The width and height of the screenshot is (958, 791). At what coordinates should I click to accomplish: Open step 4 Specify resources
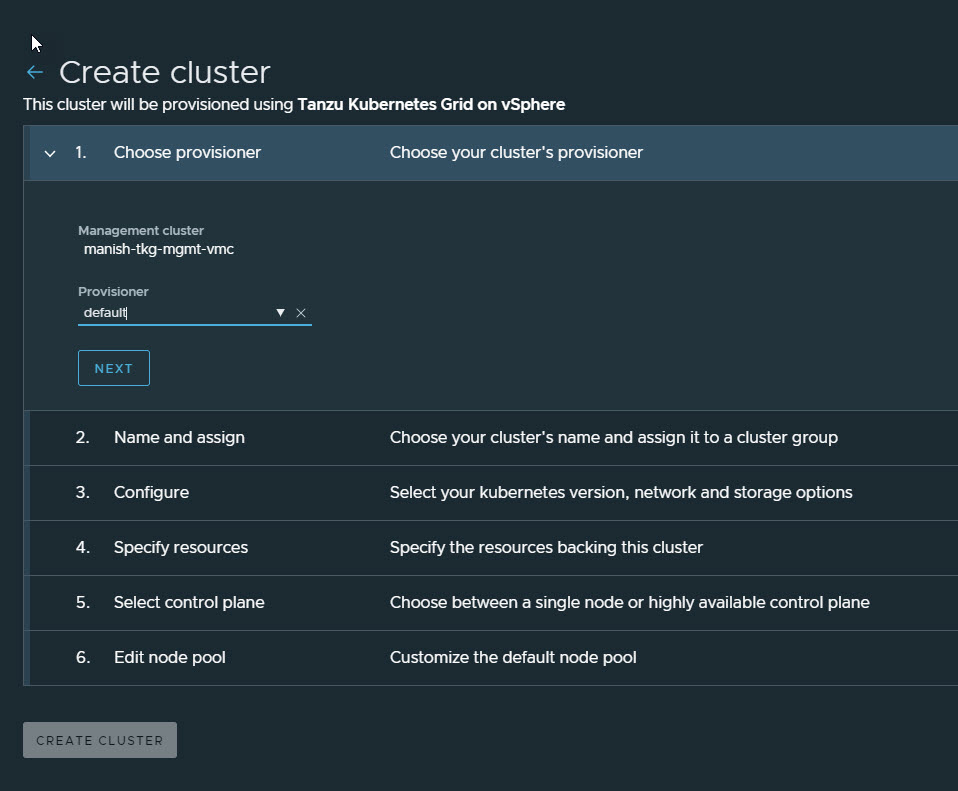(181, 547)
